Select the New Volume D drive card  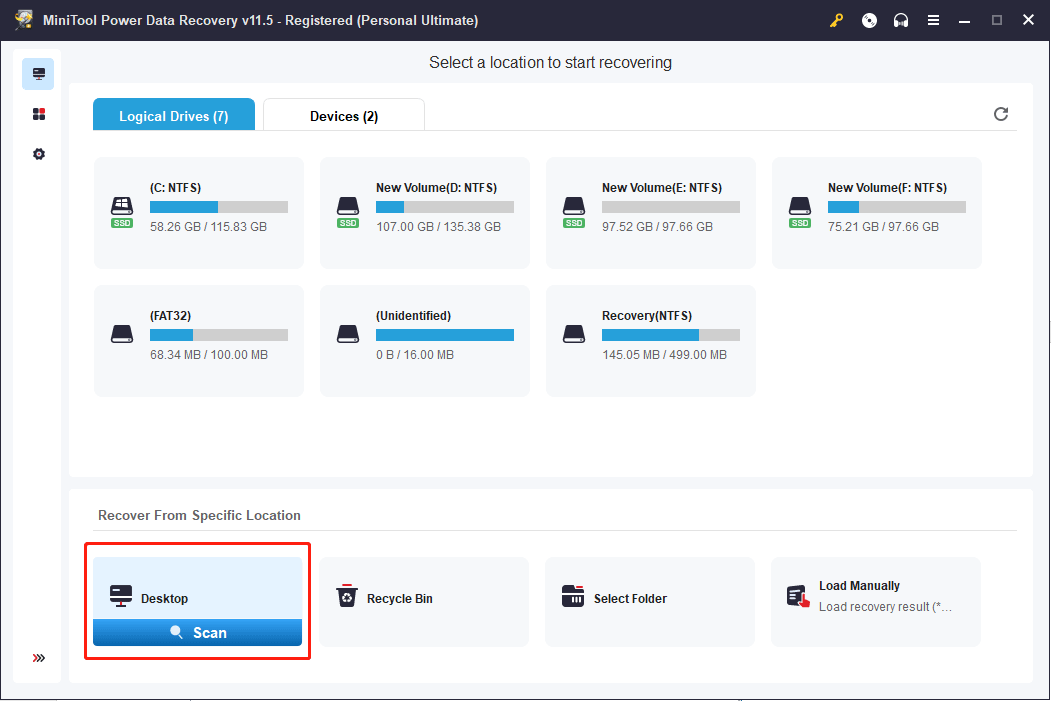click(424, 212)
